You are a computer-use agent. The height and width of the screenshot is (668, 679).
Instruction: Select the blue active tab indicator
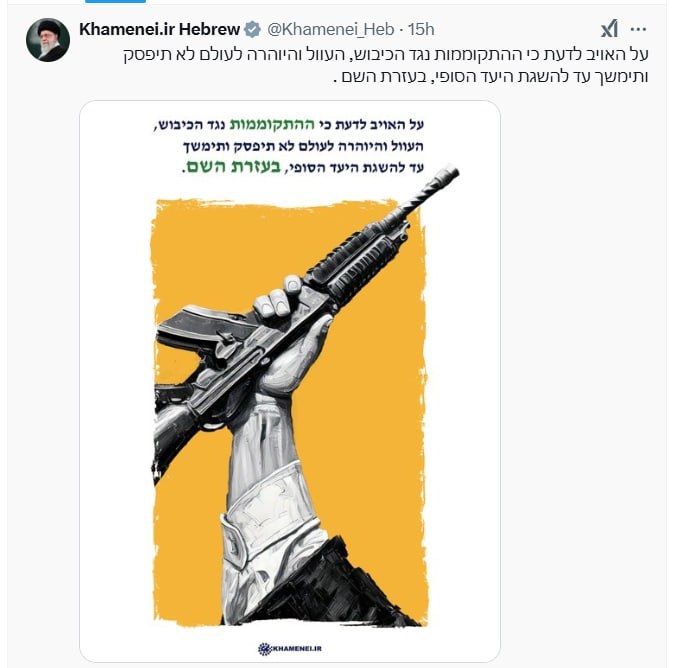100,2
